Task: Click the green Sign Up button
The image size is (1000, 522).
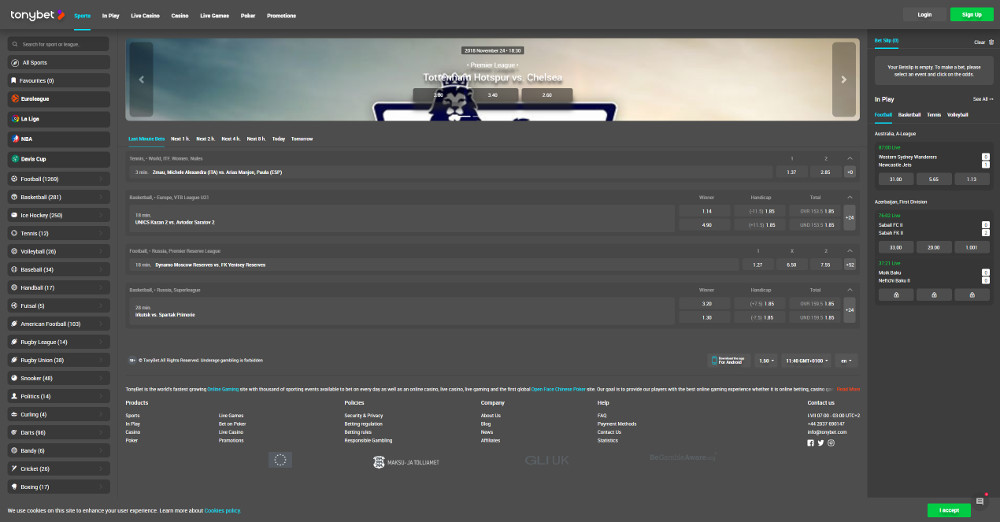Action: coord(972,15)
